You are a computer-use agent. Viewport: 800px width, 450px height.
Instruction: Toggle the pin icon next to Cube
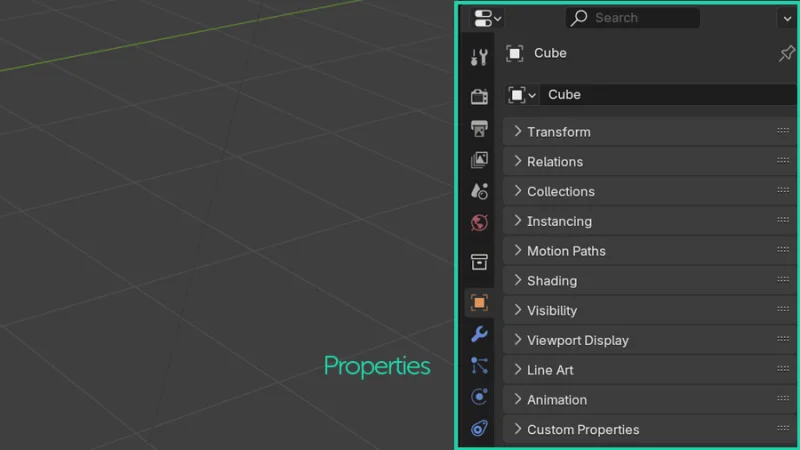(787, 53)
